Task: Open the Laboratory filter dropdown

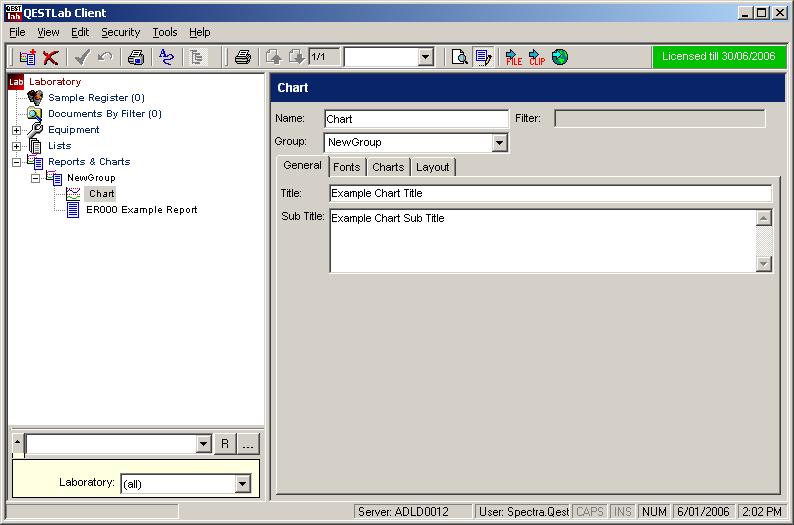Action: (242, 484)
